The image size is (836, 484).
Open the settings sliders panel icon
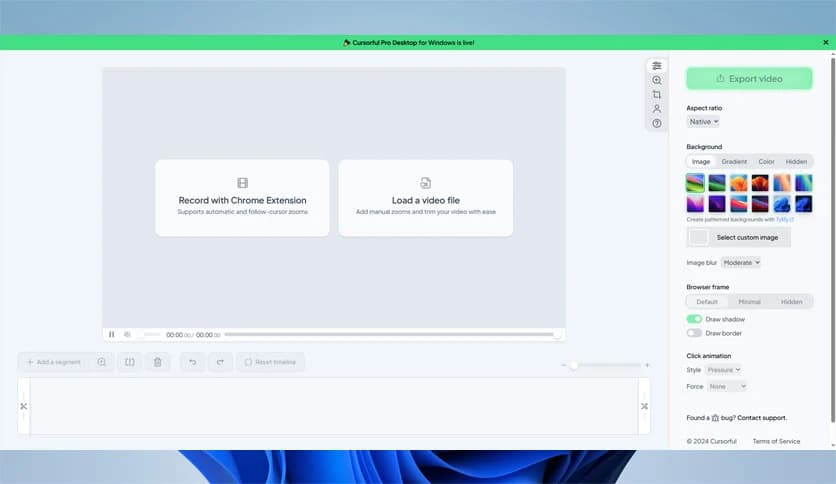(x=657, y=66)
